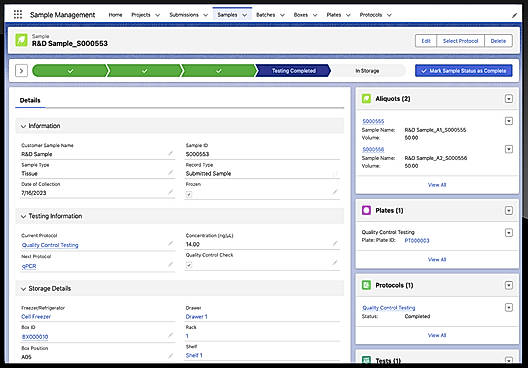The height and width of the screenshot is (368, 528).
Task: Select the Details tab
Action: pos(30,100)
